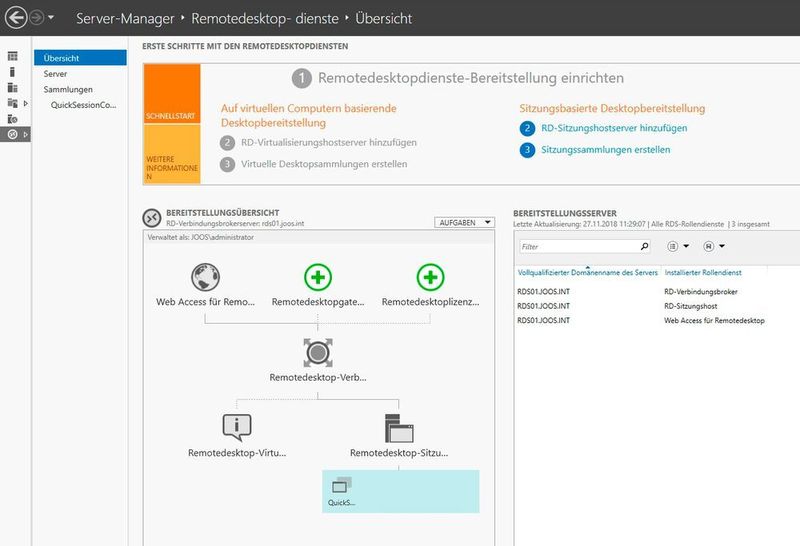This screenshot has width=800, height=546.
Task: Click the Web Access für Remo... label
Action: [205, 302]
